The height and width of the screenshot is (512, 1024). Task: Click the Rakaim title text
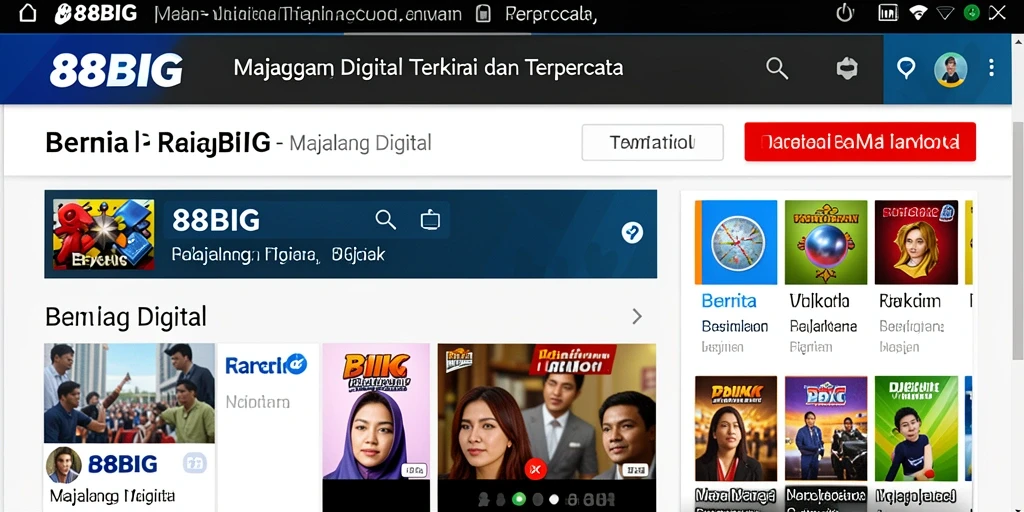(x=910, y=301)
